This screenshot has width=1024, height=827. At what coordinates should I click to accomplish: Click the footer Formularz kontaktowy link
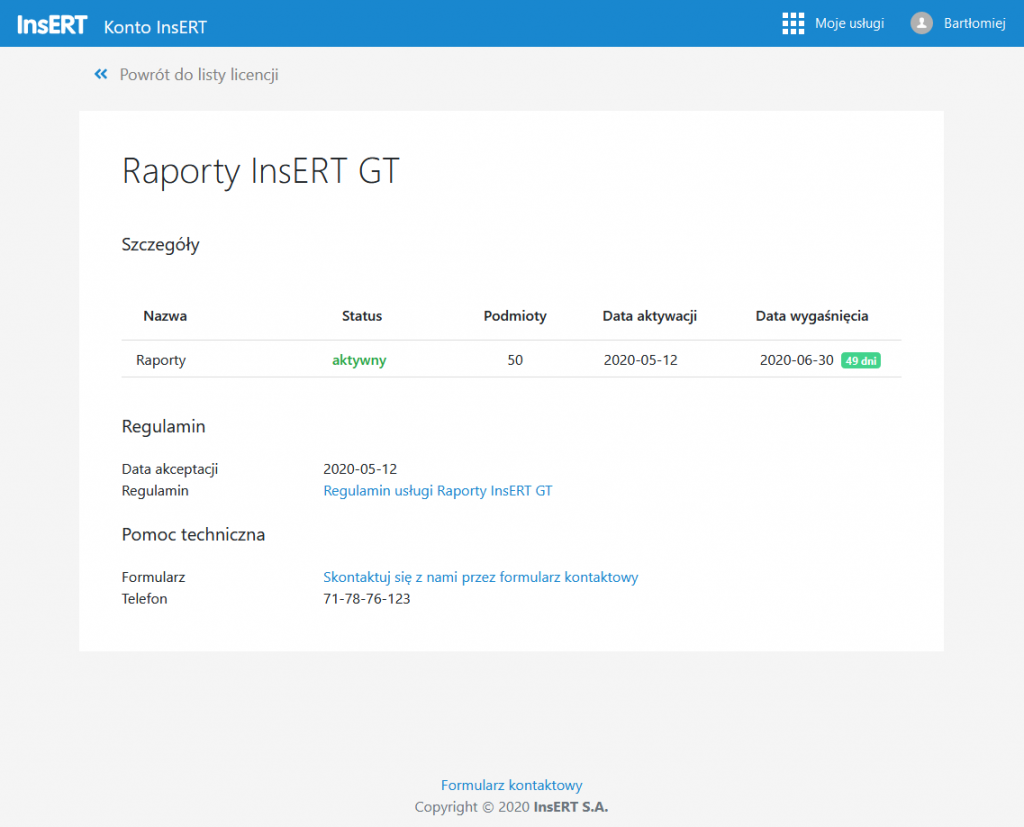511,785
